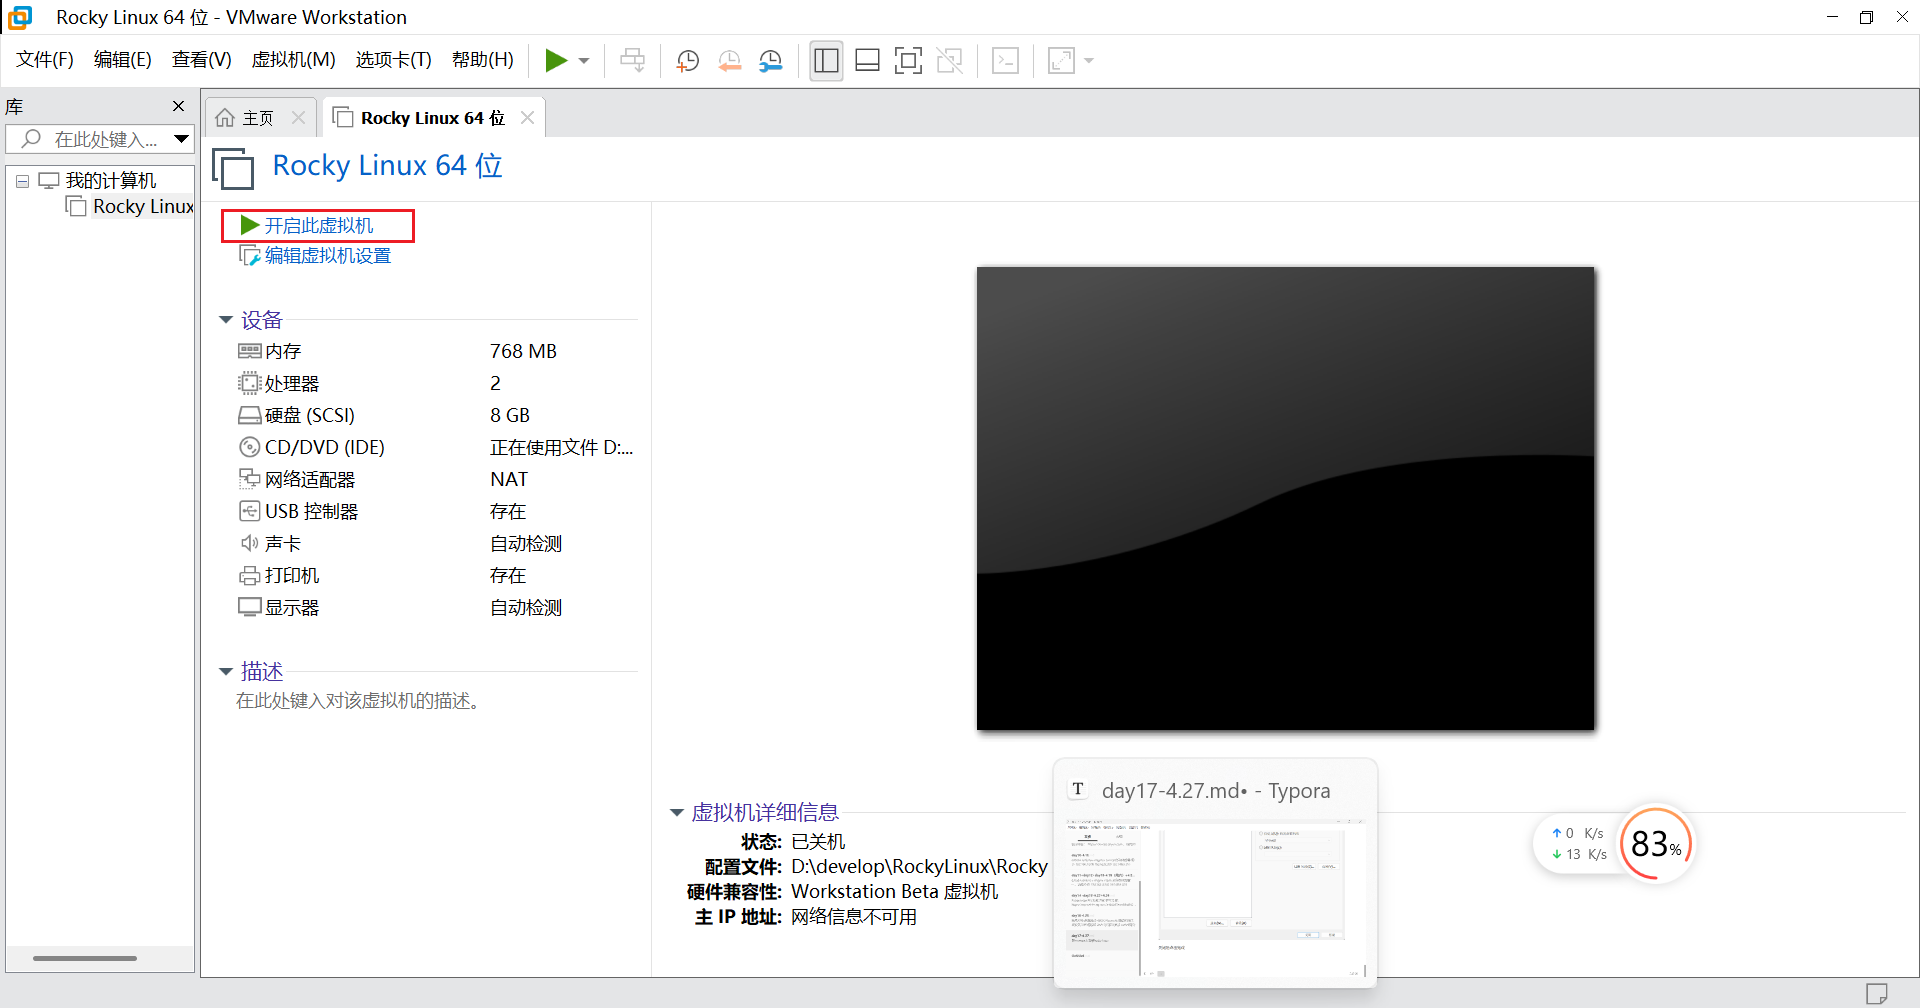Open the power options dropdown arrow beside play
The image size is (1920, 1008).
click(584, 61)
